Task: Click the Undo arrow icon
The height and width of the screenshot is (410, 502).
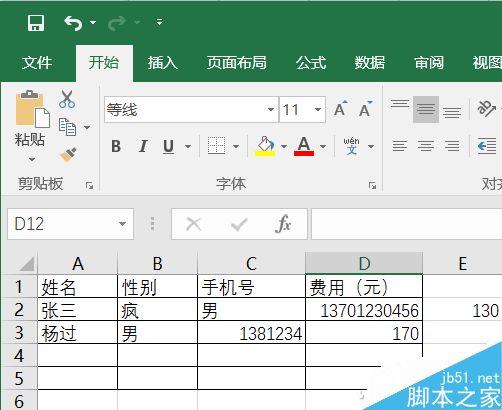Action: pos(73,23)
